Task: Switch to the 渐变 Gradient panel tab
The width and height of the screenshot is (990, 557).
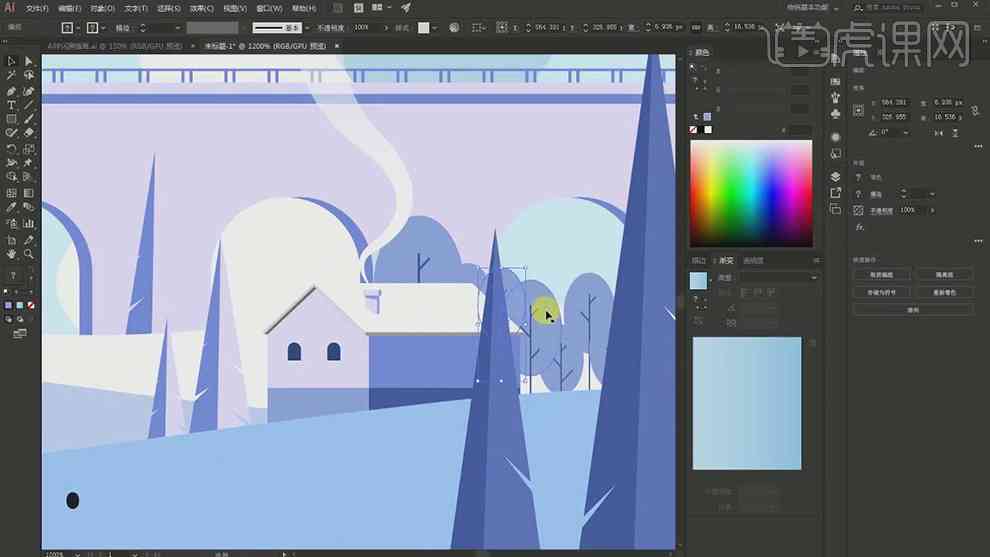Action: 726,260
